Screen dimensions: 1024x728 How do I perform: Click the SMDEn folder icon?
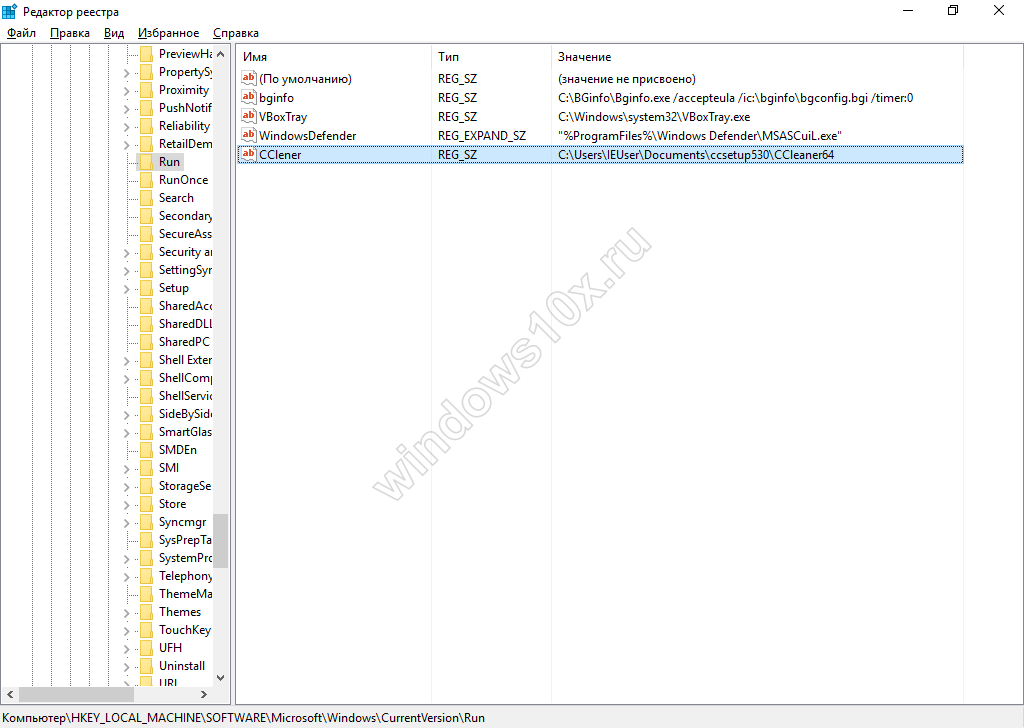pos(146,449)
